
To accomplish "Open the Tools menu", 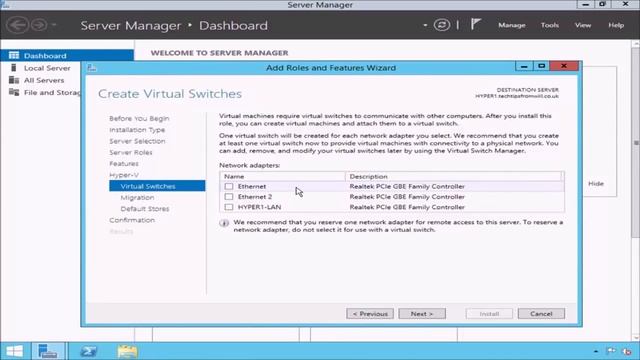I will [549, 25].
